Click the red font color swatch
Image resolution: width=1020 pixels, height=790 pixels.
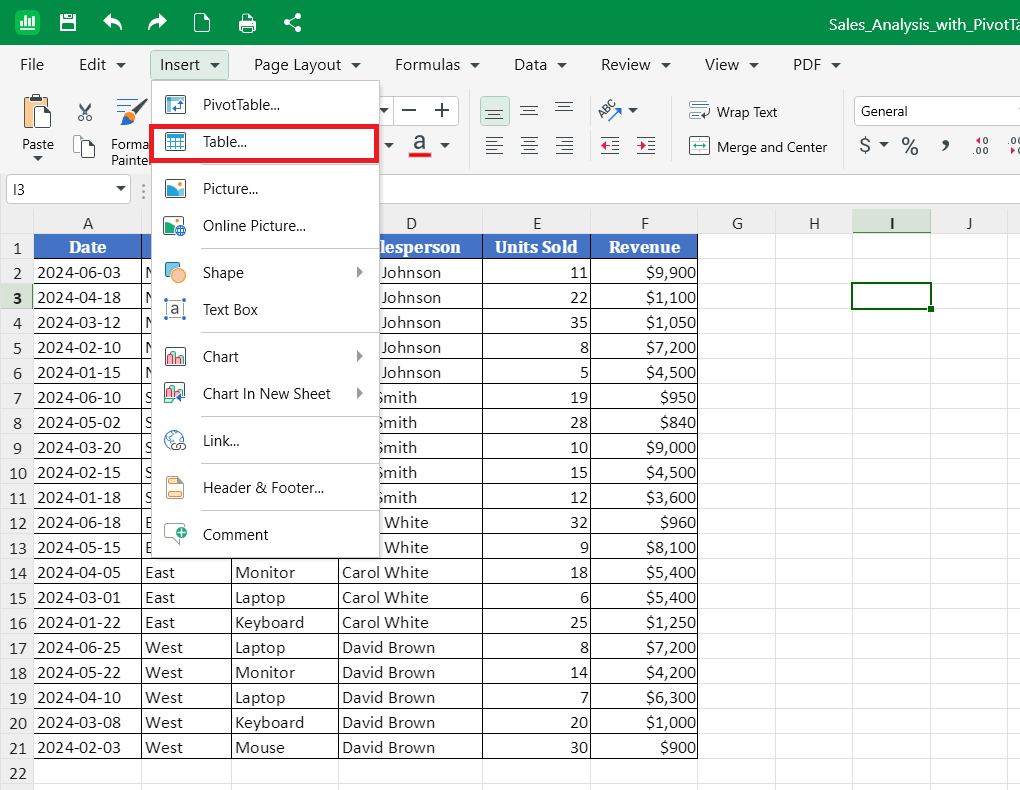coord(420,144)
